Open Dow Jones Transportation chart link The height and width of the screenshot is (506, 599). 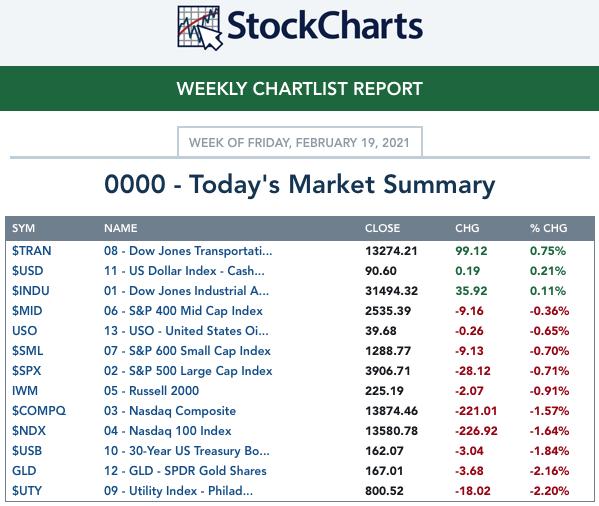[188, 251]
